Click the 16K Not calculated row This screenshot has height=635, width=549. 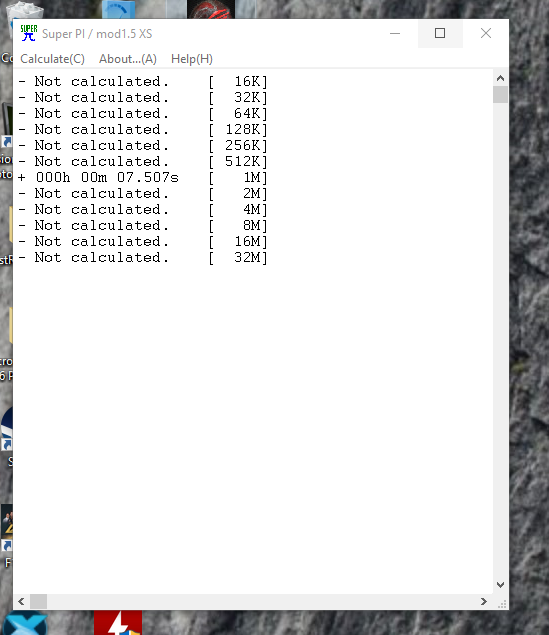point(143,81)
